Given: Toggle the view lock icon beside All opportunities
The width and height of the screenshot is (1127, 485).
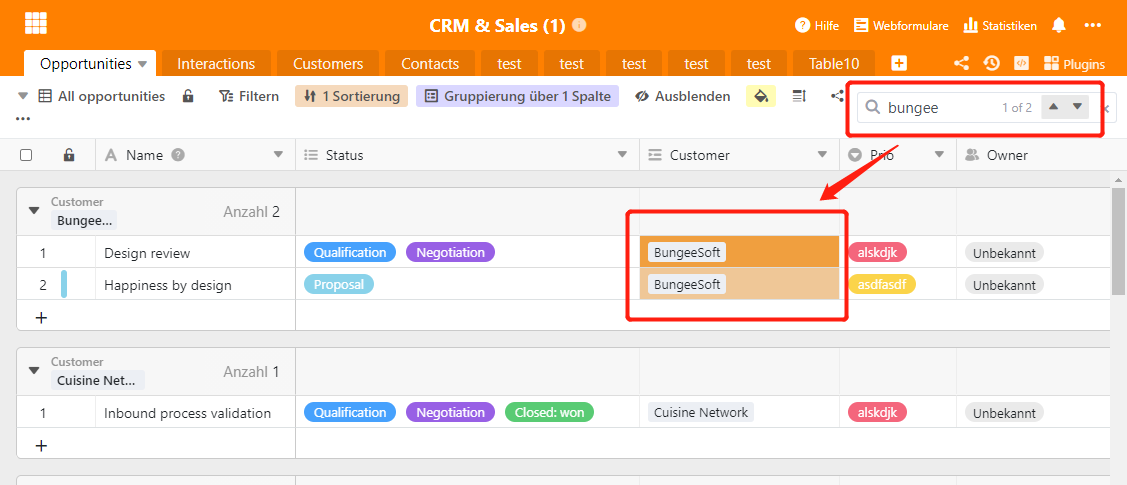Looking at the screenshot, I should pos(188,96).
